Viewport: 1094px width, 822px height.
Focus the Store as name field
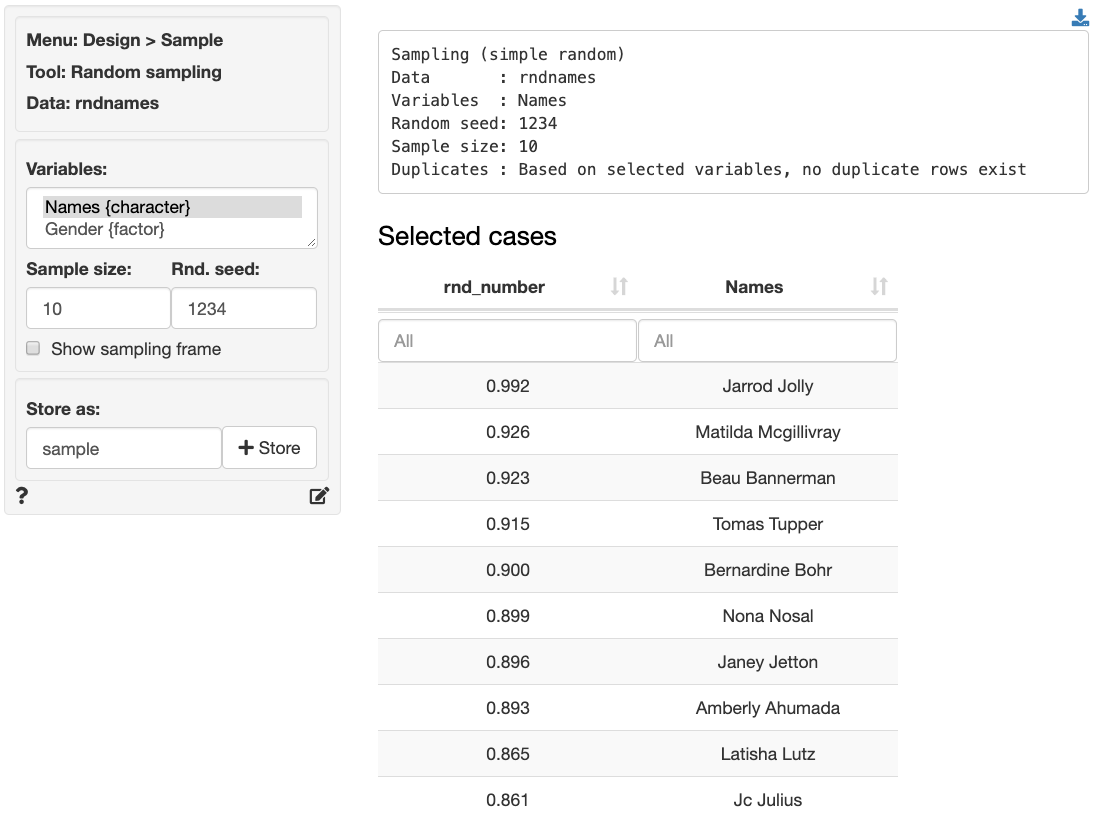123,449
